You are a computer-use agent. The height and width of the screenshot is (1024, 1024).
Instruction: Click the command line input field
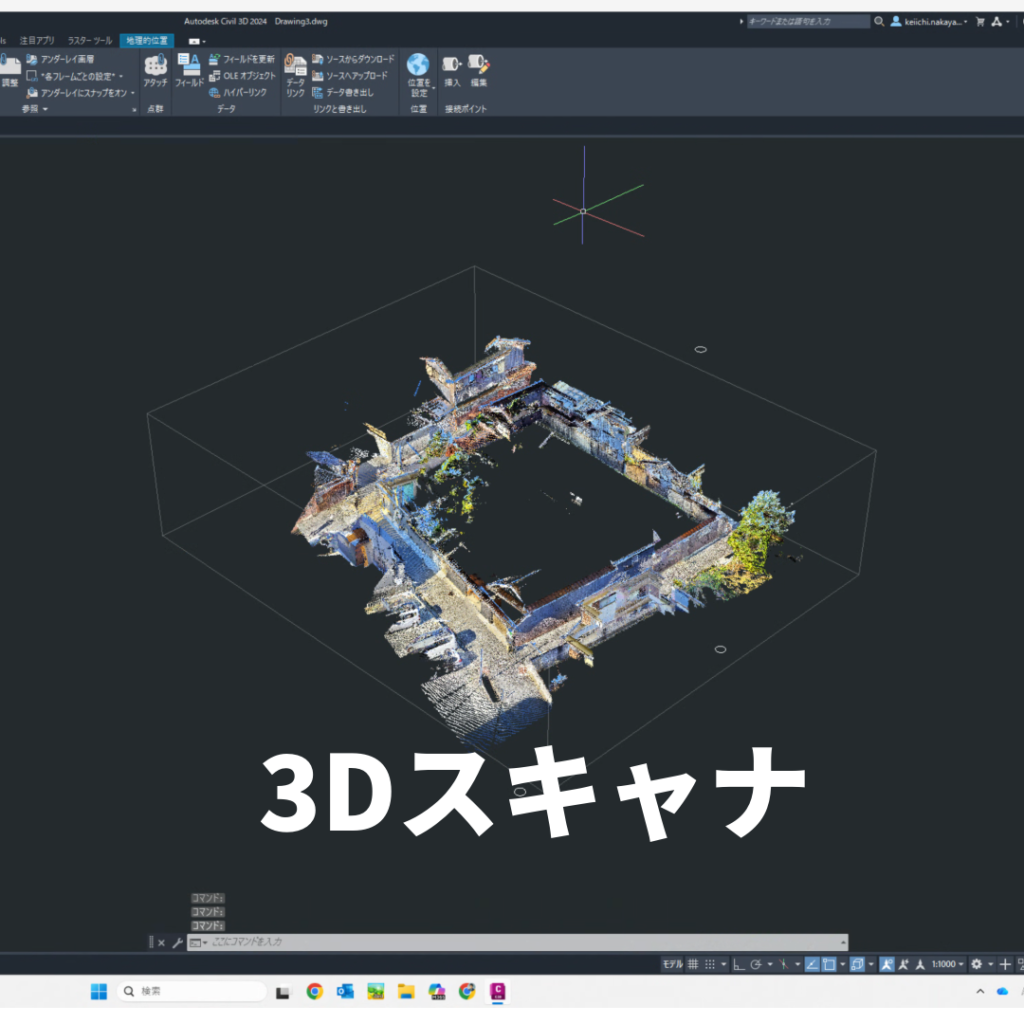coord(520,942)
